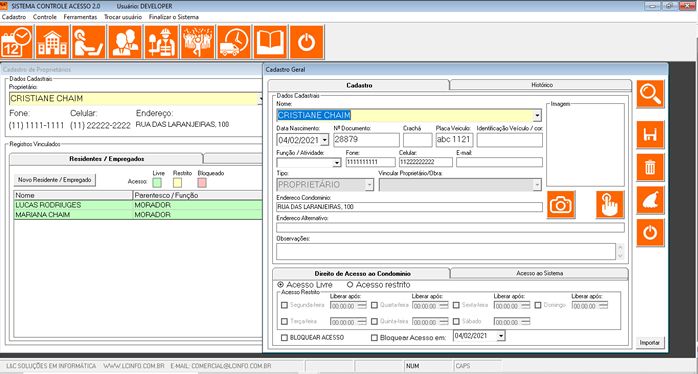
Task: Click the construction worker toolbar icon
Action: [162, 42]
